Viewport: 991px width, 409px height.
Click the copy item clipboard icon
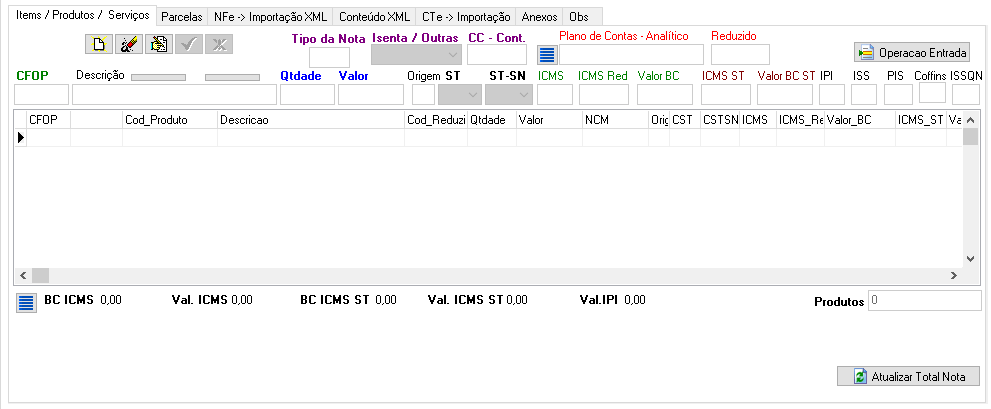[x=158, y=44]
